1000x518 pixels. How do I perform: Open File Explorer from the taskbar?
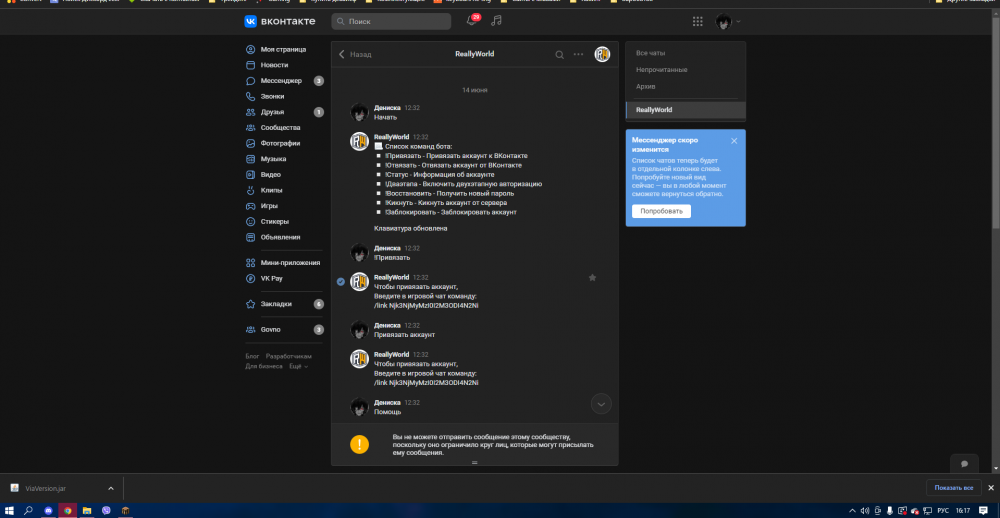(x=87, y=511)
